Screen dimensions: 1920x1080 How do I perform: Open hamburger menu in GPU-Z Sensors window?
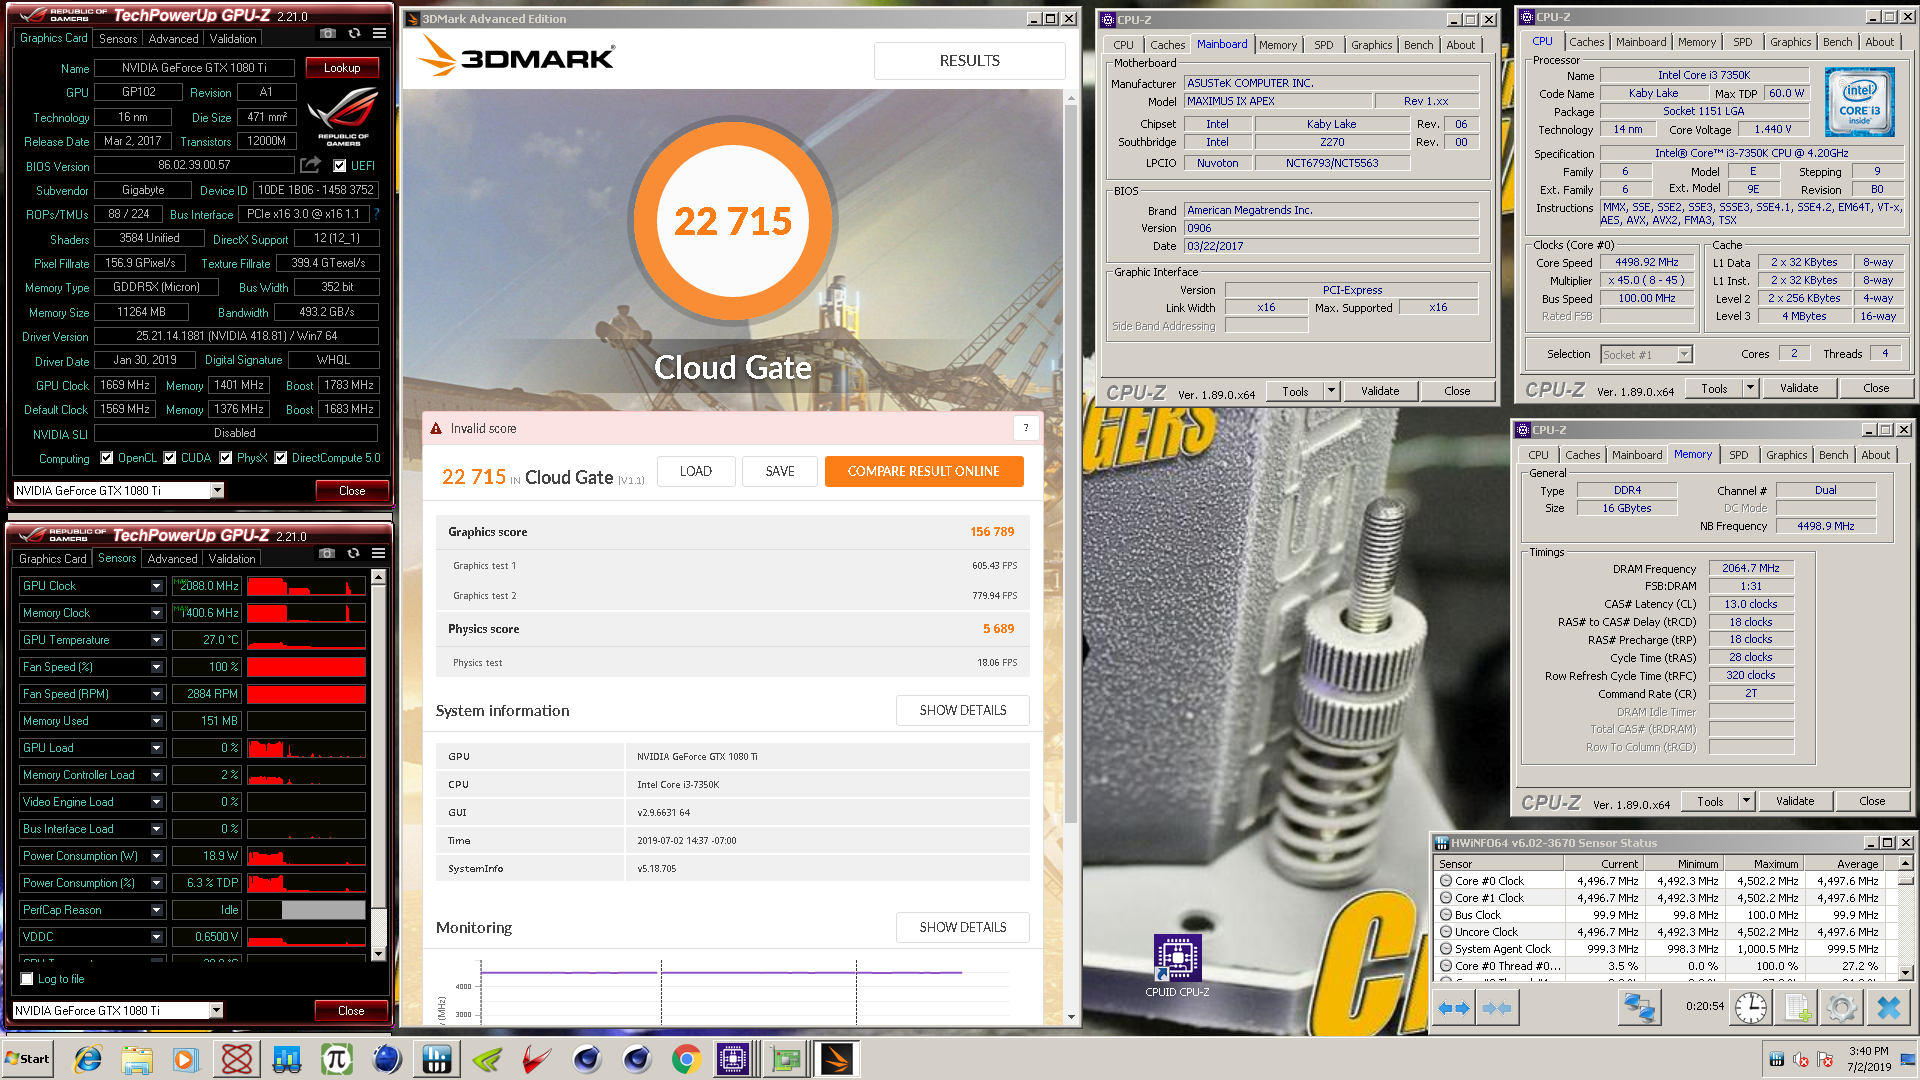pos(378,554)
